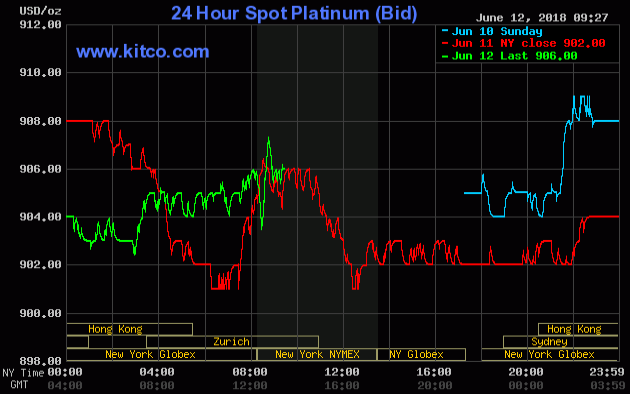Click the 08:00 NY time axis label
630x394 pixels.
pos(250,372)
